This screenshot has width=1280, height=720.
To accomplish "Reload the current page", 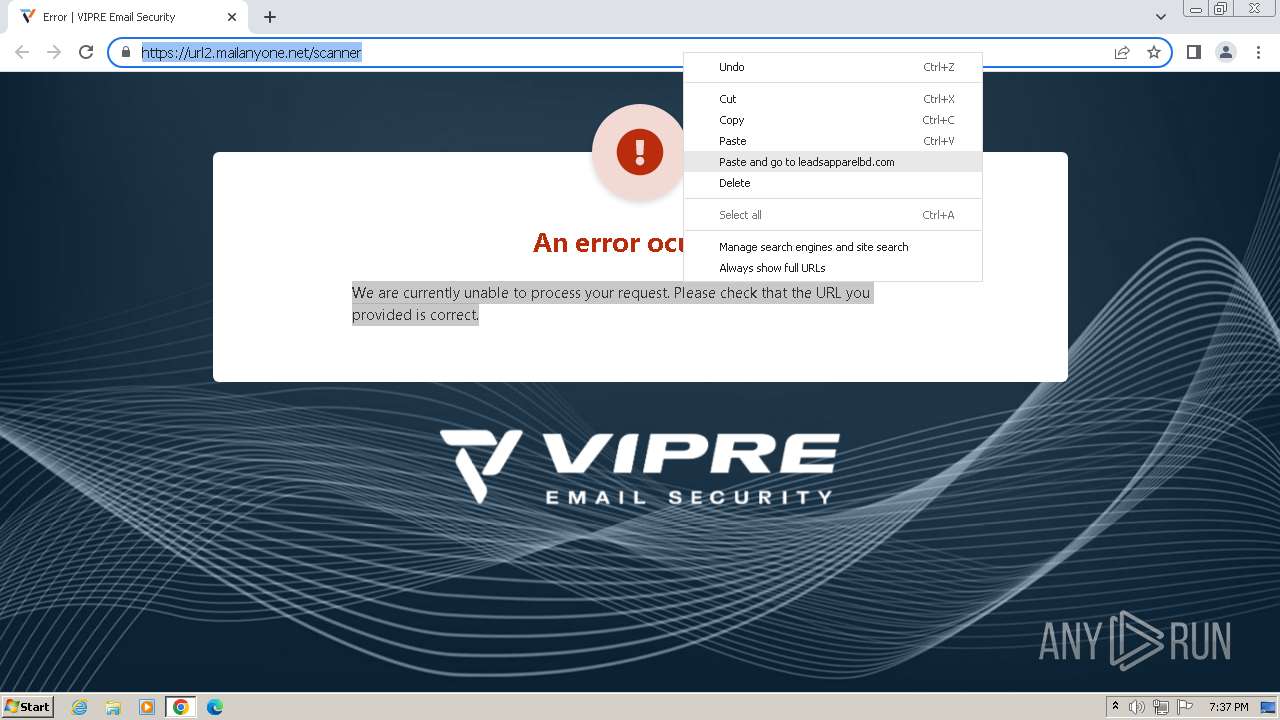I will 86,52.
